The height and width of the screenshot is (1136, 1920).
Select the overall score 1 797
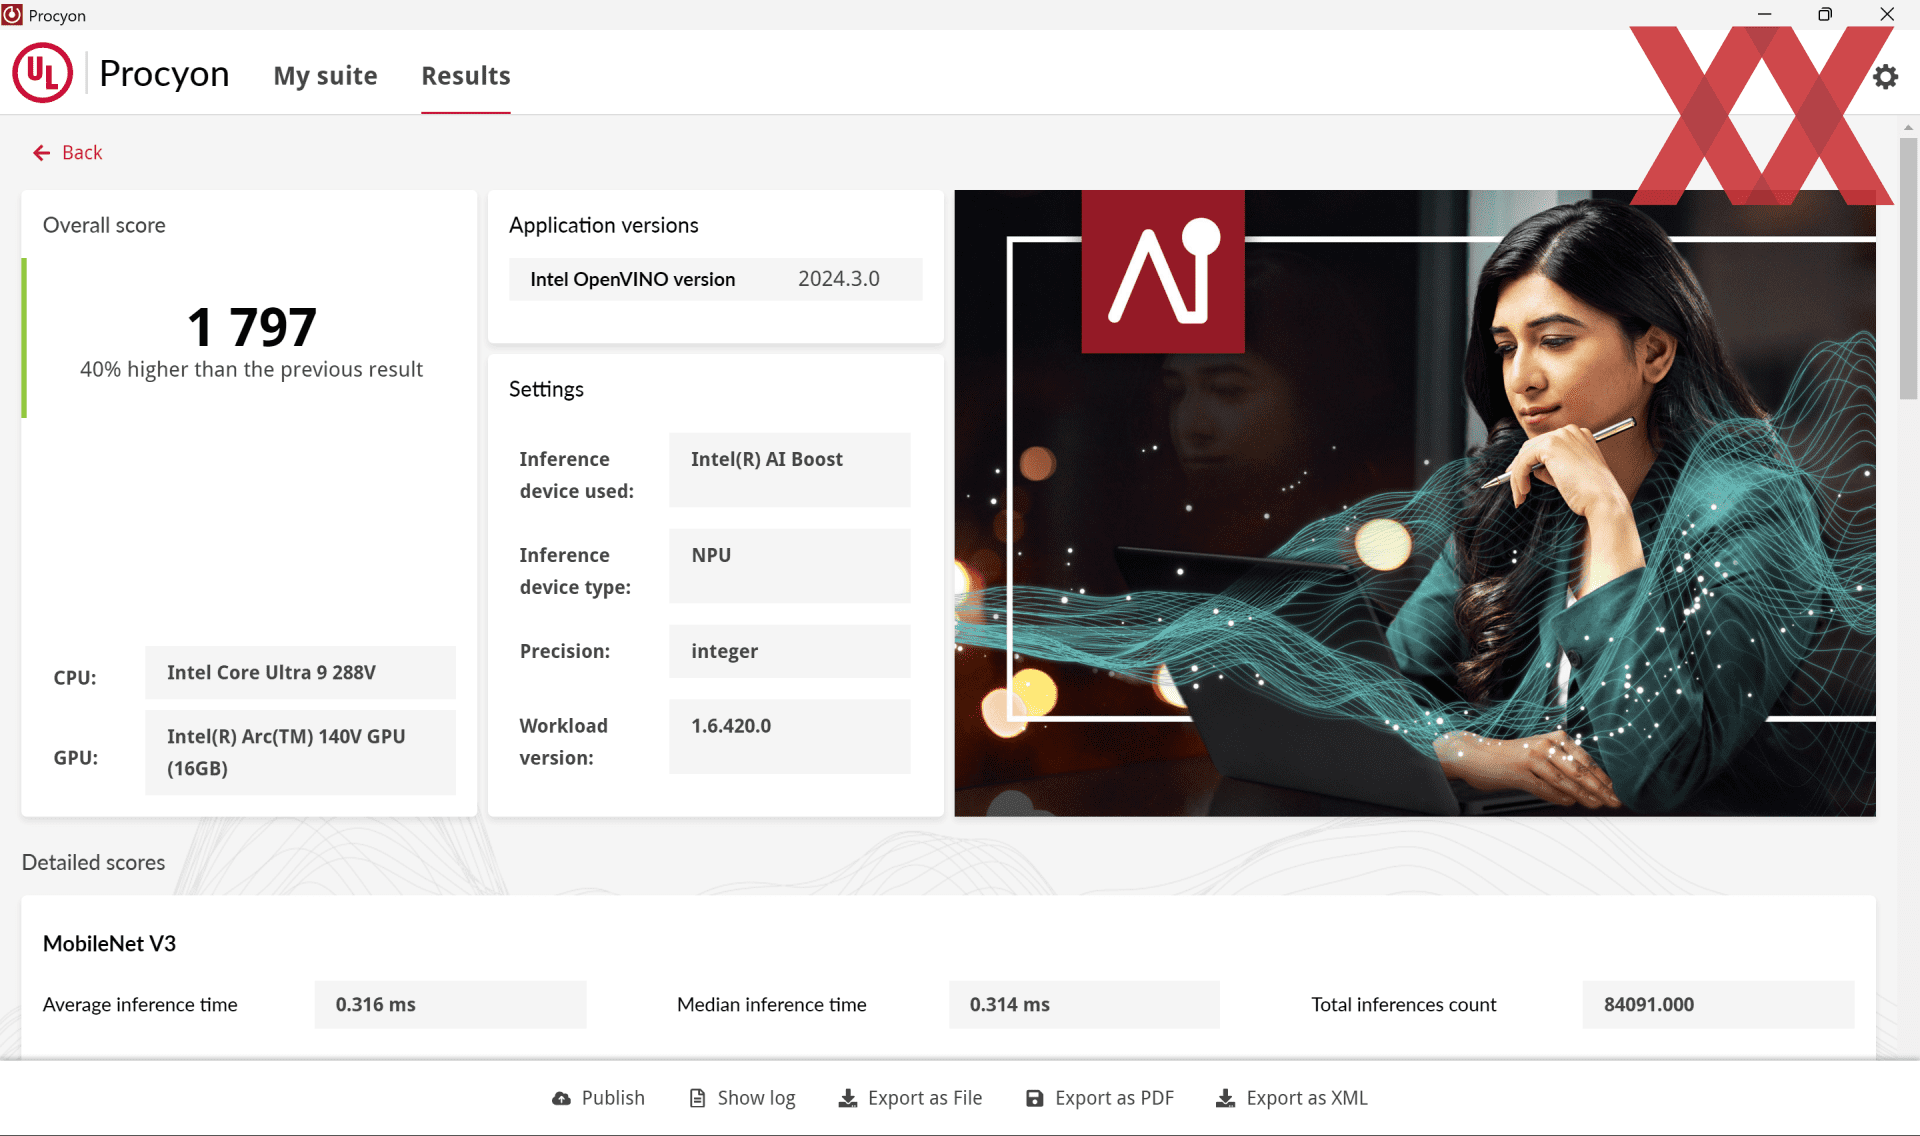(x=252, y=327)
